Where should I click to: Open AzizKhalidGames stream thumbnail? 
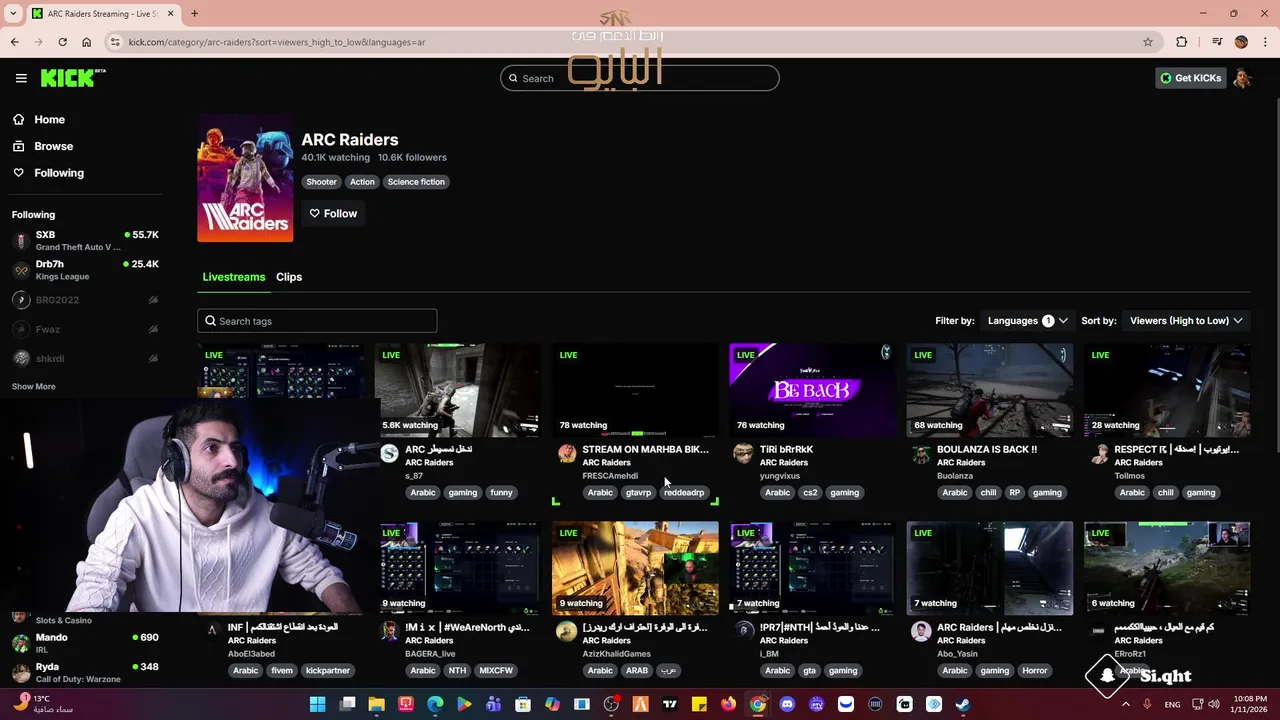click(635, 568)
